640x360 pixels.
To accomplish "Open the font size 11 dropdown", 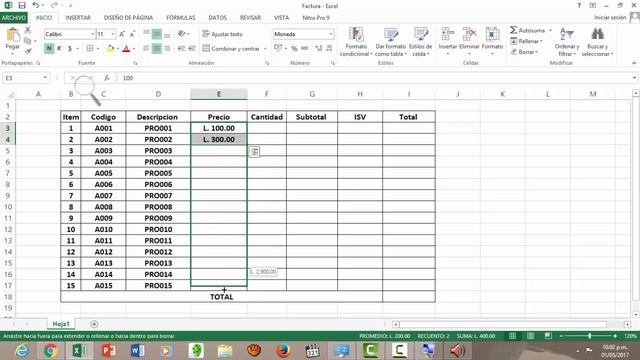I will tap(113, 34).
